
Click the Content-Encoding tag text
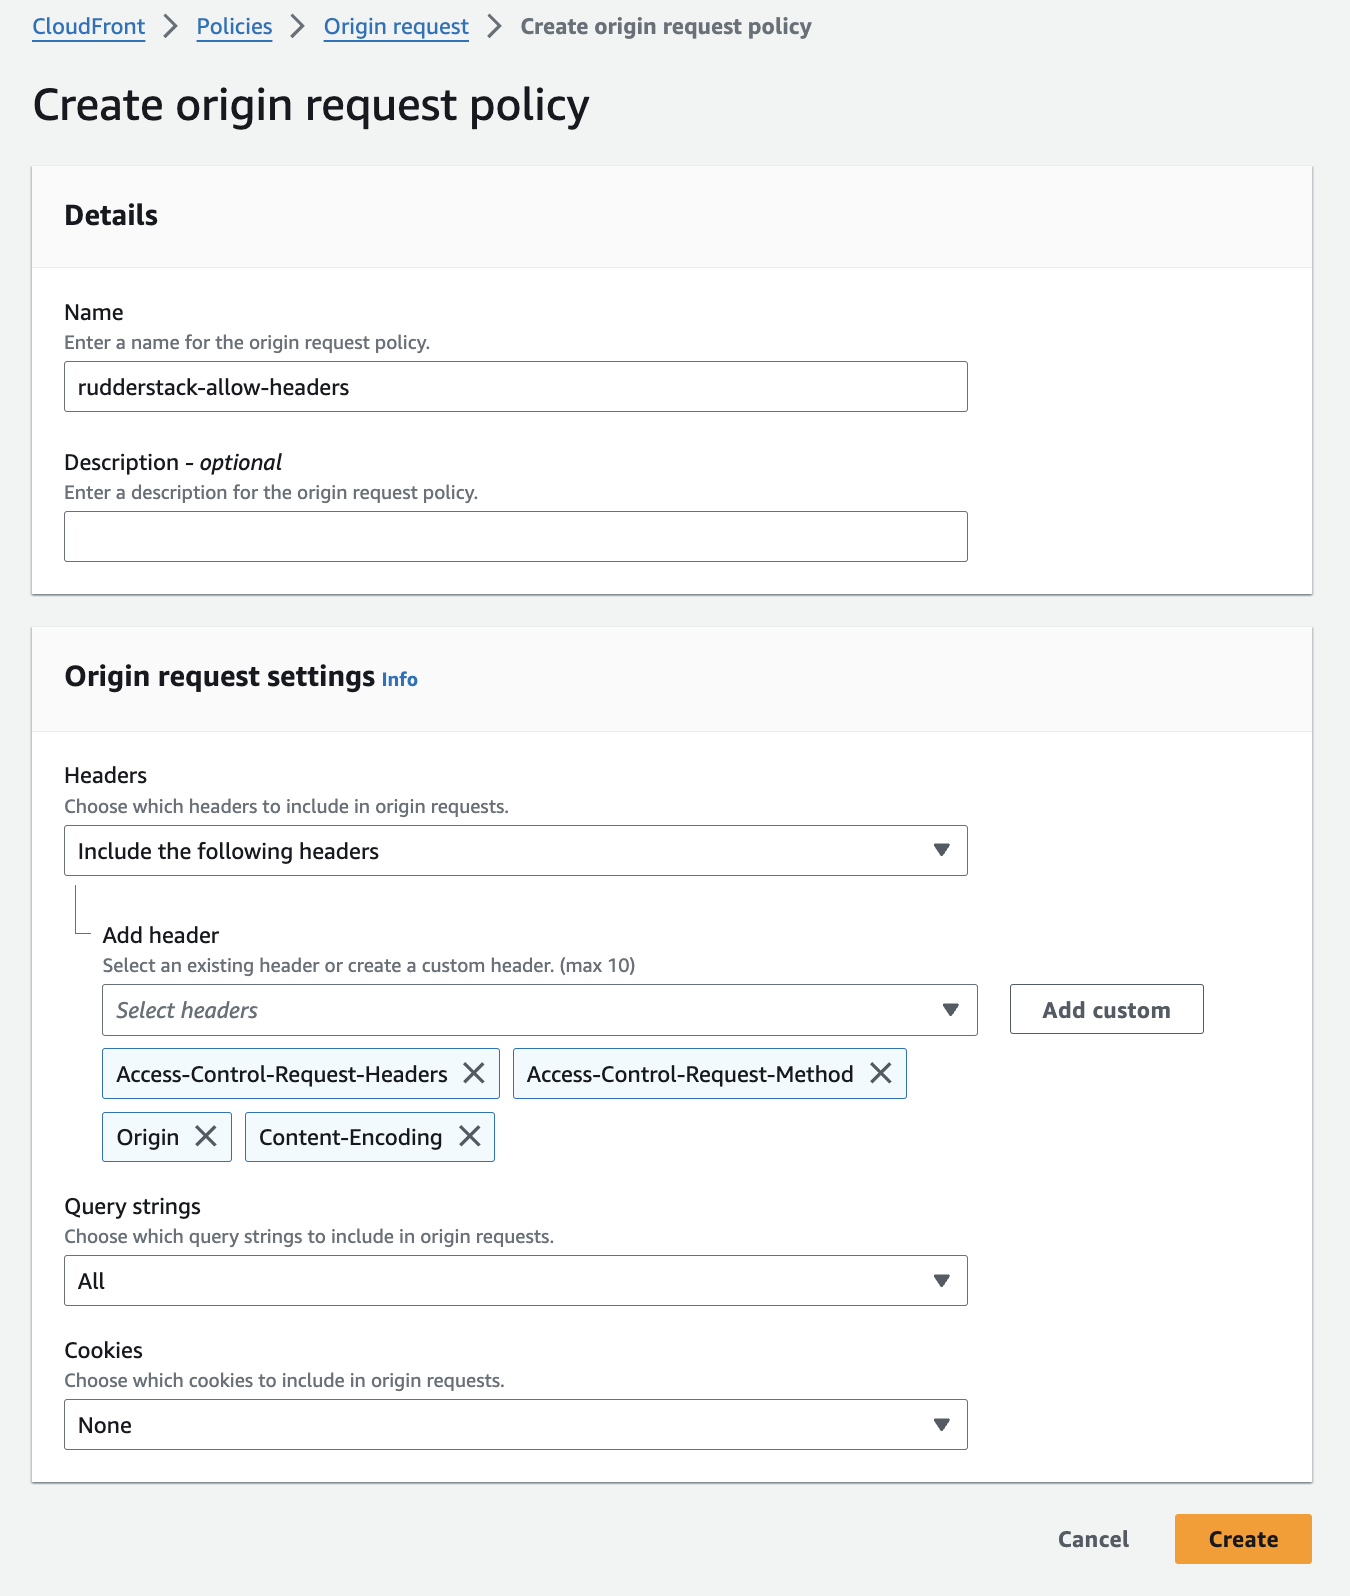point(350,1137)
